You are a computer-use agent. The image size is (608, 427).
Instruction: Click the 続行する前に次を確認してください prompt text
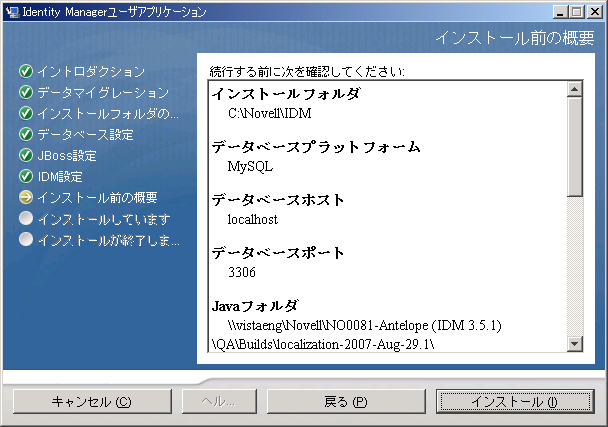(x=307, y=71)
